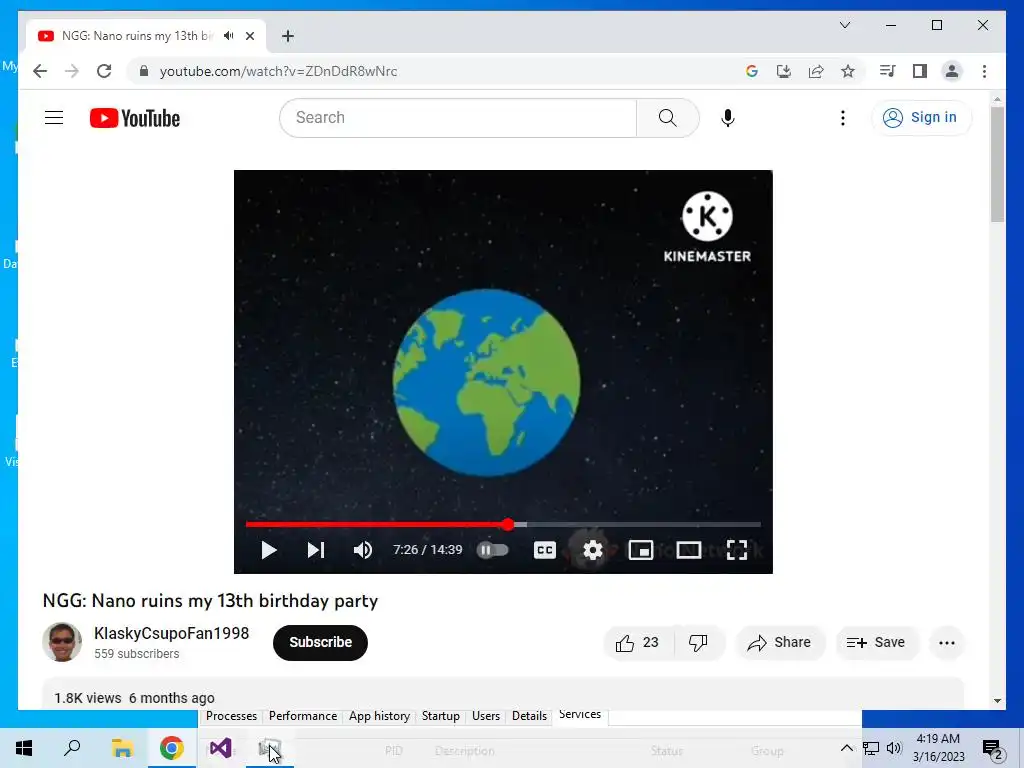Open Windows Start menu
Image resolution: width=1024 pixels, height=768 pixels.
tap(24, 748)
